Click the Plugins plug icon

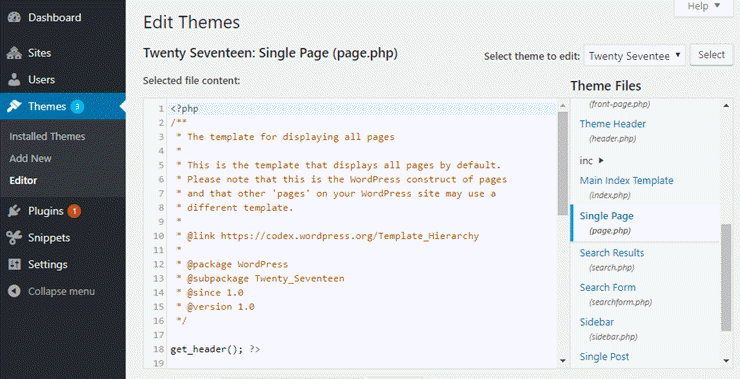tap(14, 211)
